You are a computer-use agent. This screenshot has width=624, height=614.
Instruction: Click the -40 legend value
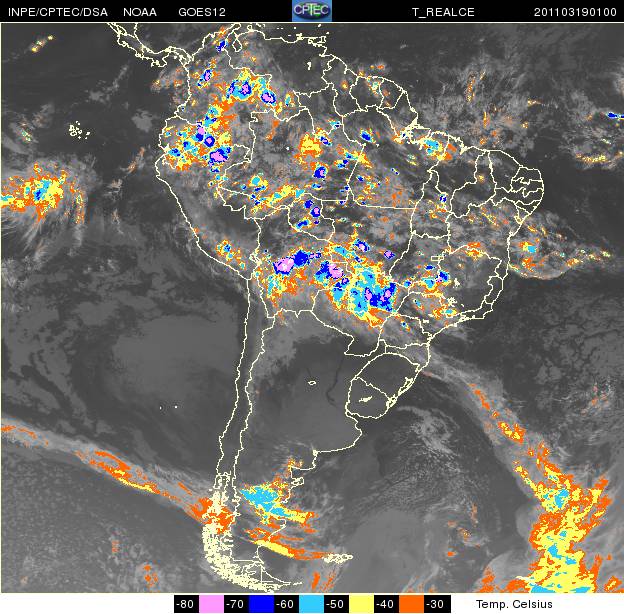click(x=386, y=604)
